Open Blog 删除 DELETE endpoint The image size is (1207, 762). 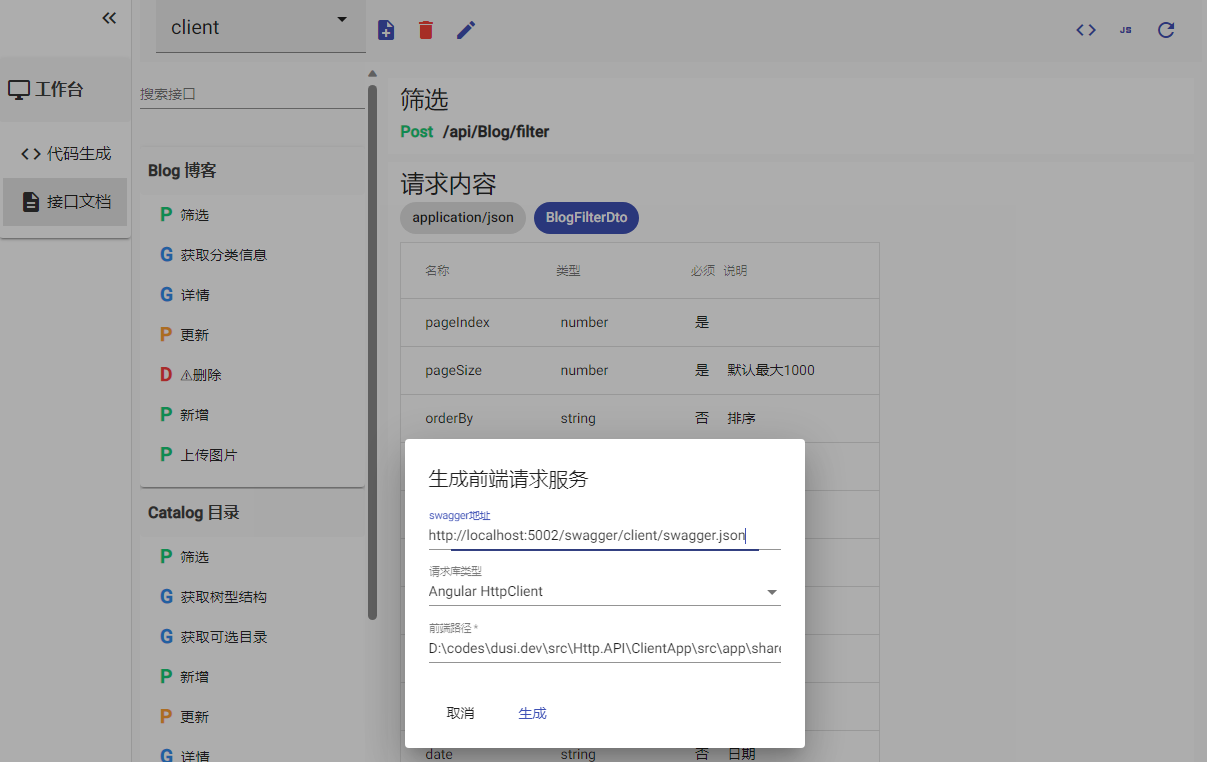click(x=252, y=375)
